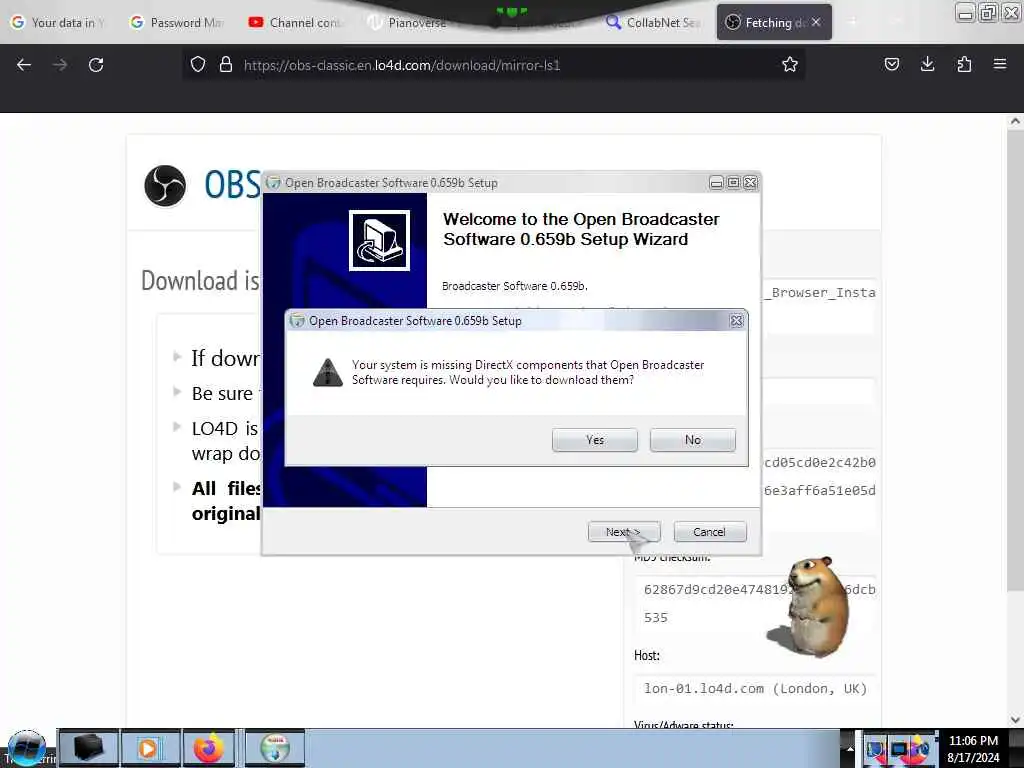Click the 'All files' bullet triangle

click(x=176, y=487)
